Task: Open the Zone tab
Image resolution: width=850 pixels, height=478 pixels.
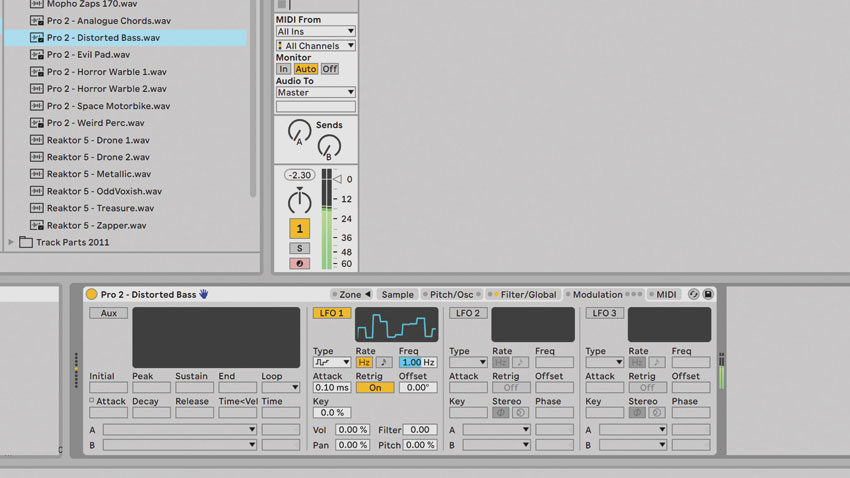Action: point(351,294)
